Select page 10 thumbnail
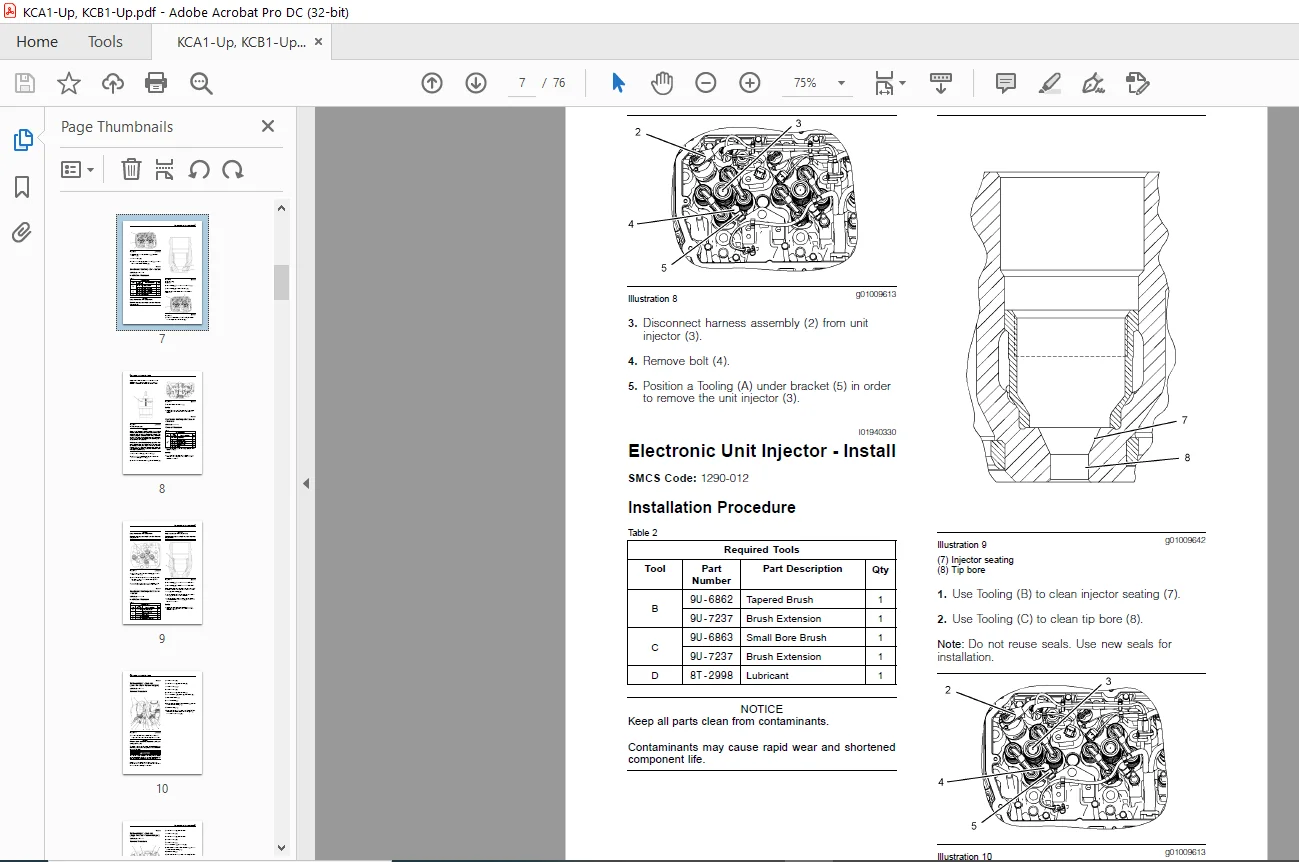 (x=162, y=723)
